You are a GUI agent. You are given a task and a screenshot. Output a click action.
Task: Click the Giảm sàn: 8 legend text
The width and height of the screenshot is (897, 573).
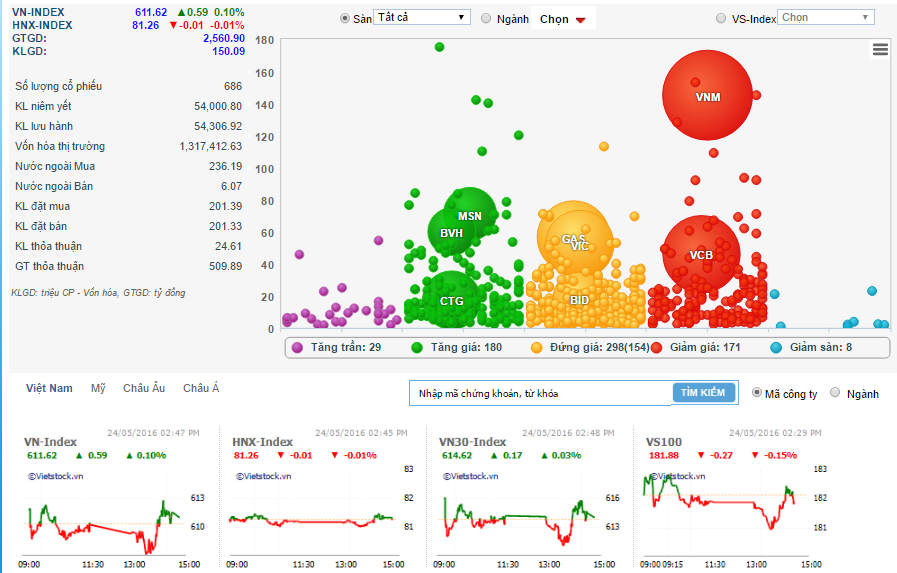click(x=820, y=347)
